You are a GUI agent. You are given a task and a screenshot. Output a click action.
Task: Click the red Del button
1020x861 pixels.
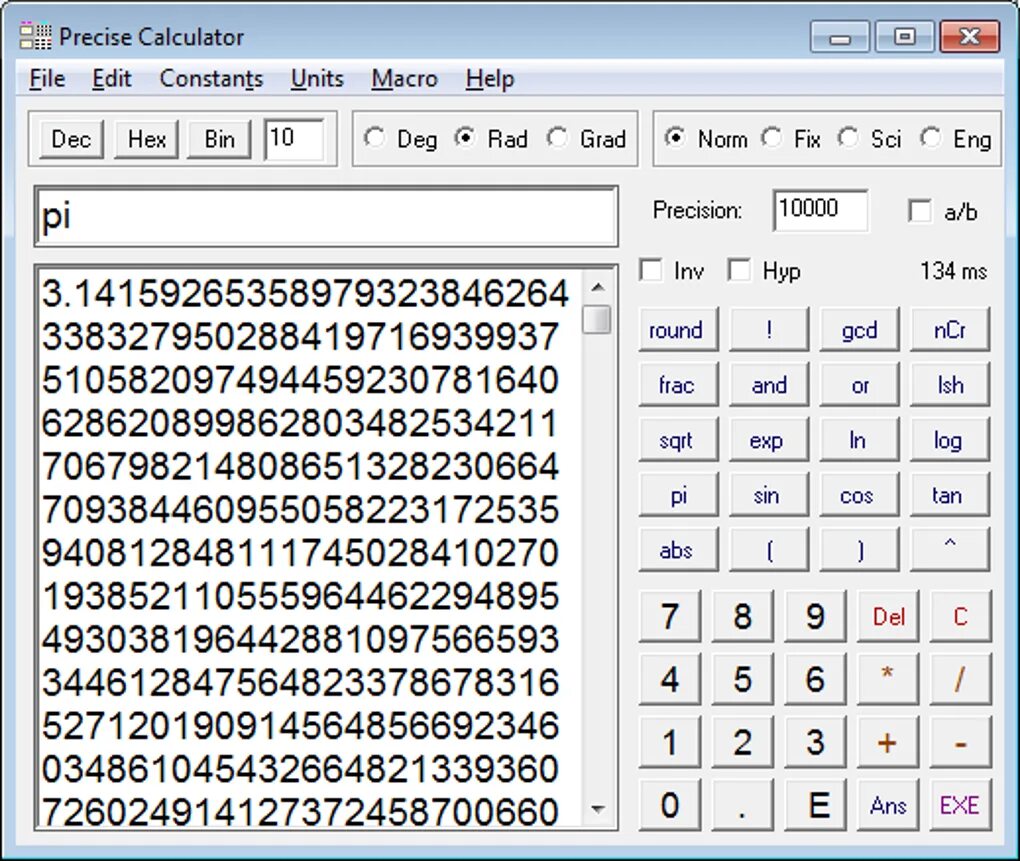tap(888, 616)
